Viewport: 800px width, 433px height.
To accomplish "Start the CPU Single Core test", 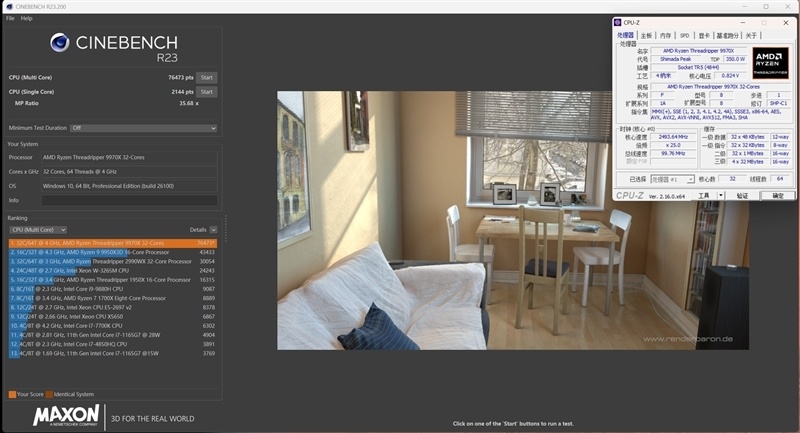I will [x=206, y=91].
